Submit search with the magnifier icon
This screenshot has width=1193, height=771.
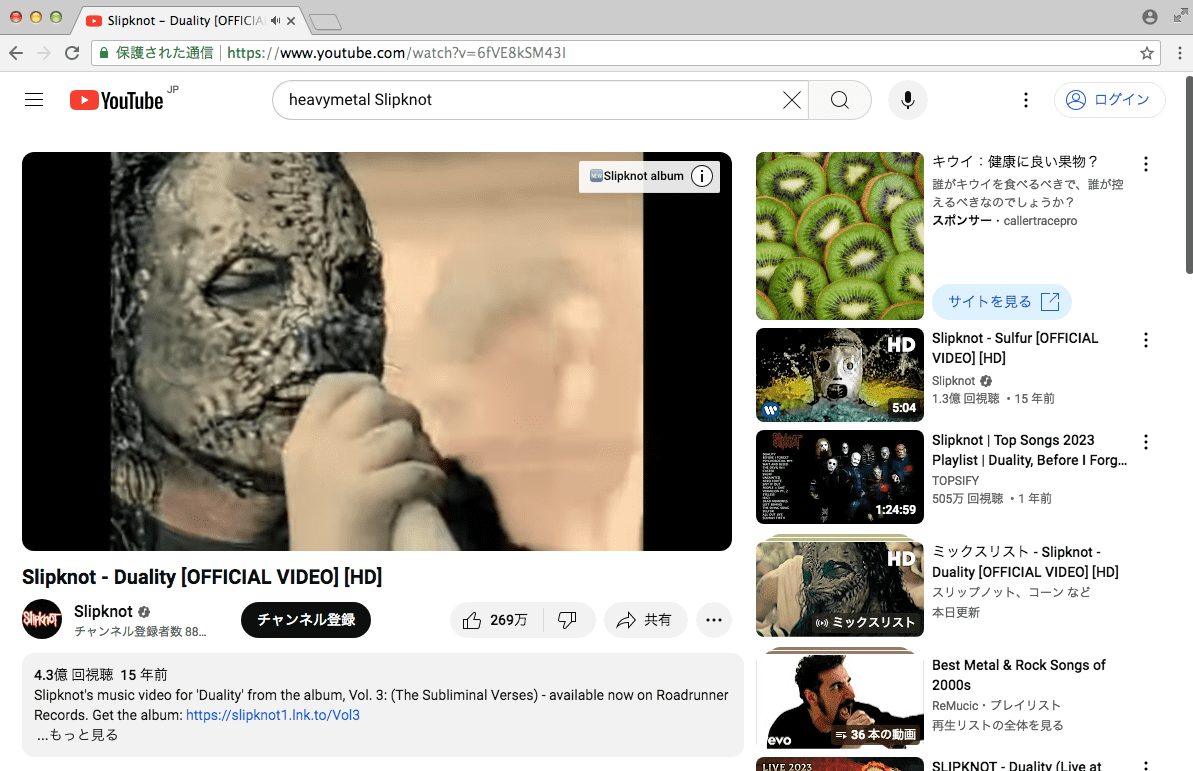[840, 100]
